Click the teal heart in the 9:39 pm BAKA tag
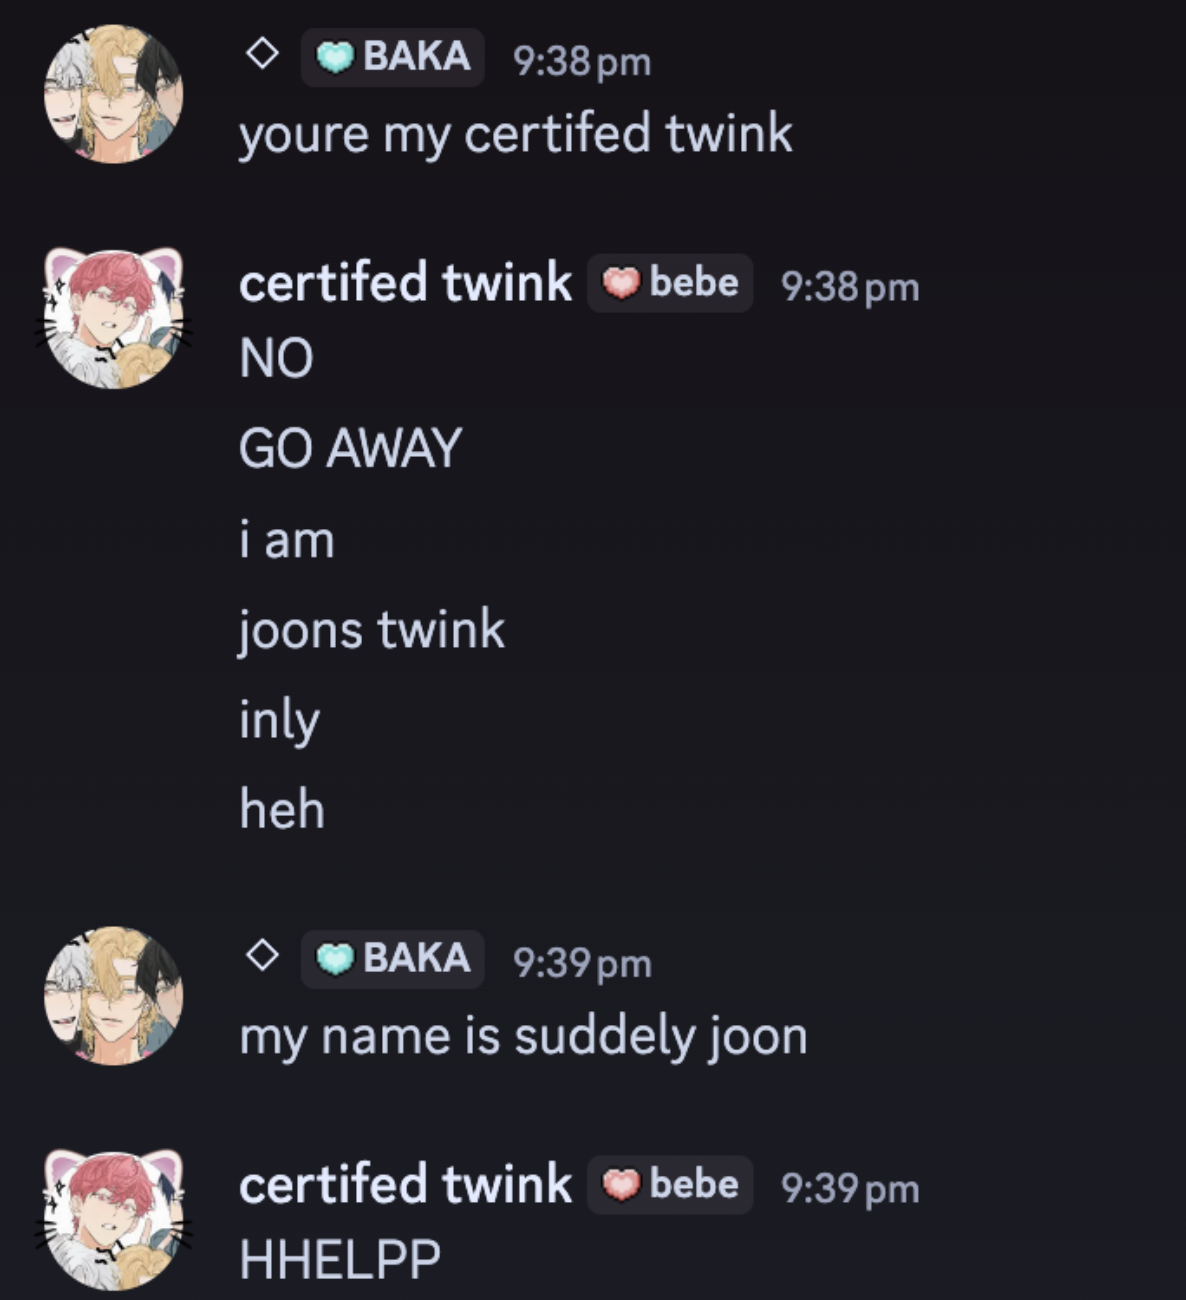Screen dimensions: 1186x1300 [x=335, y=959]
